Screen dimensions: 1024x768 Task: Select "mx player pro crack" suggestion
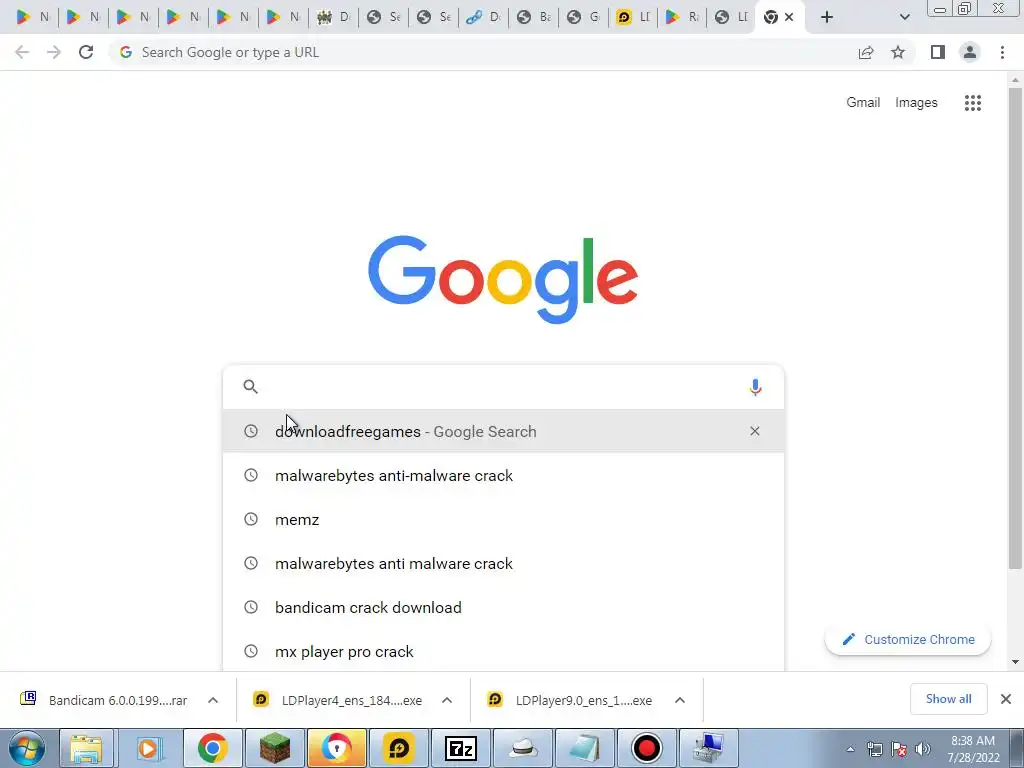[x=503, y=651]
